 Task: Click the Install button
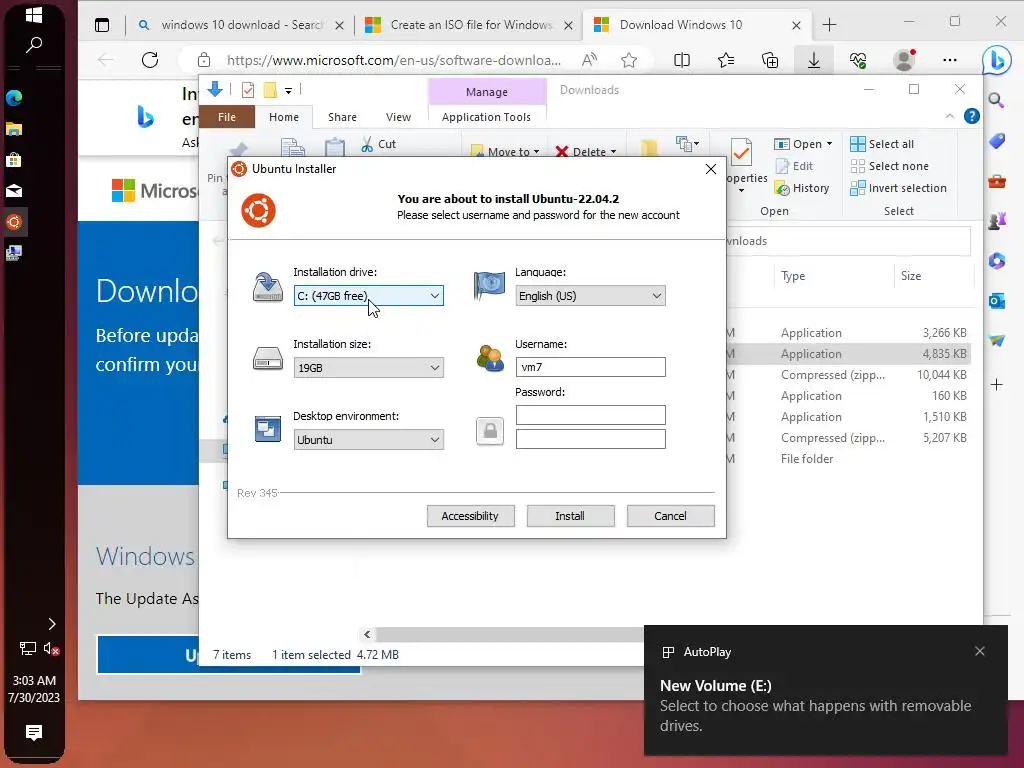point(570,516)
